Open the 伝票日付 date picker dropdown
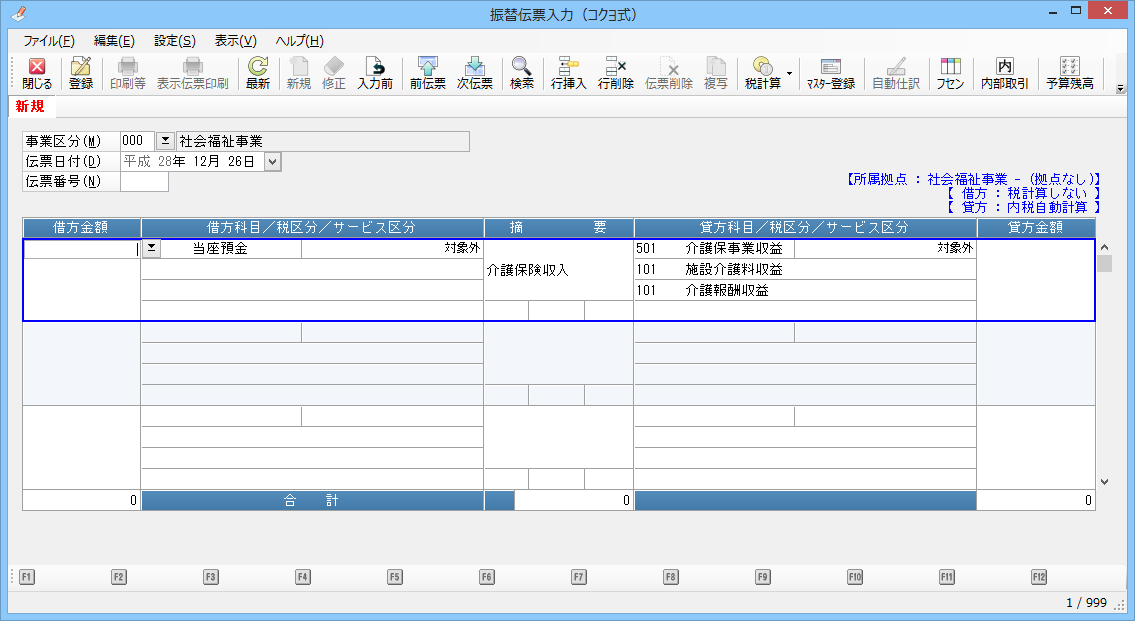The image size is (1135, 621). click(273, 161)
